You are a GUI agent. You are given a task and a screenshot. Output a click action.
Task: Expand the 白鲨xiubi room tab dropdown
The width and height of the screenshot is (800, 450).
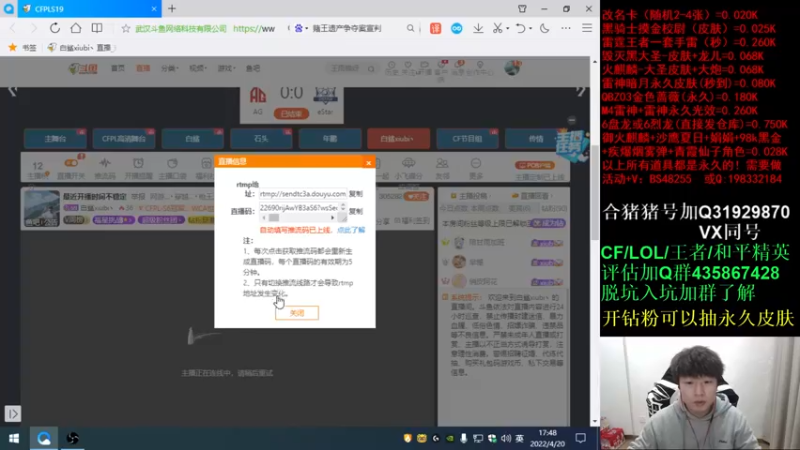point(398,139)
